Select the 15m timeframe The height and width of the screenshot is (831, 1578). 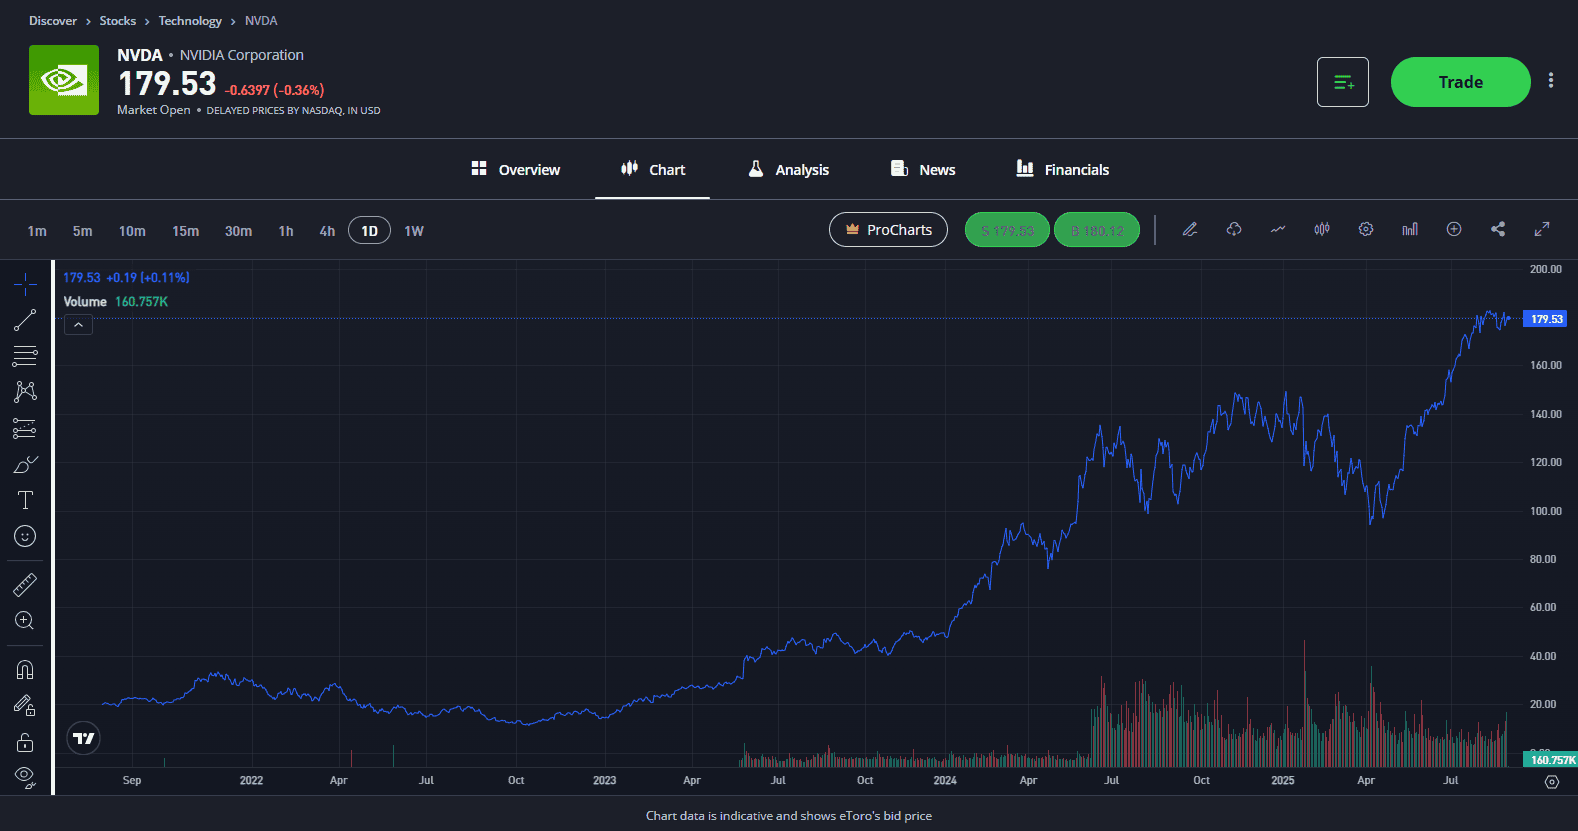coord(185,231)
